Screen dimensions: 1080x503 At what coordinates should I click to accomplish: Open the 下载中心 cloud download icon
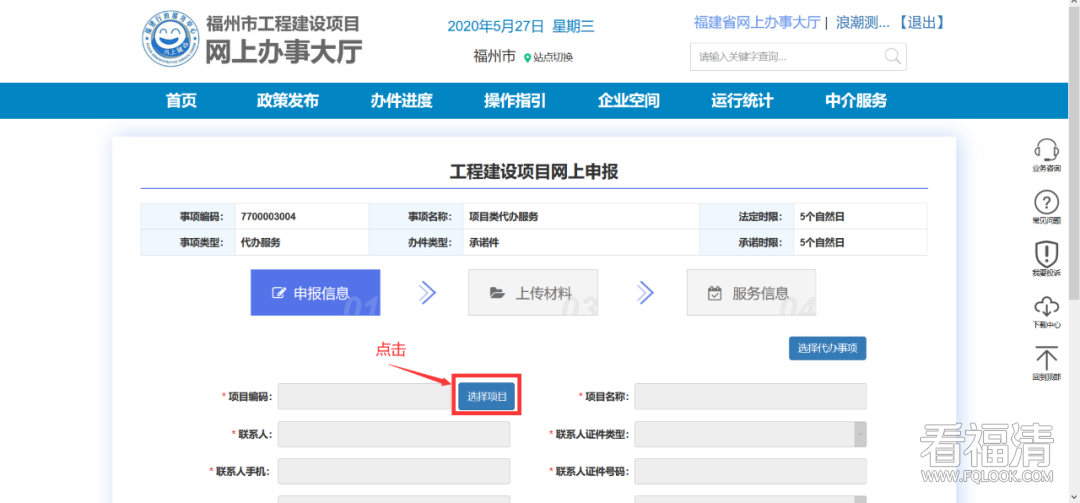tap(1046, 307)
